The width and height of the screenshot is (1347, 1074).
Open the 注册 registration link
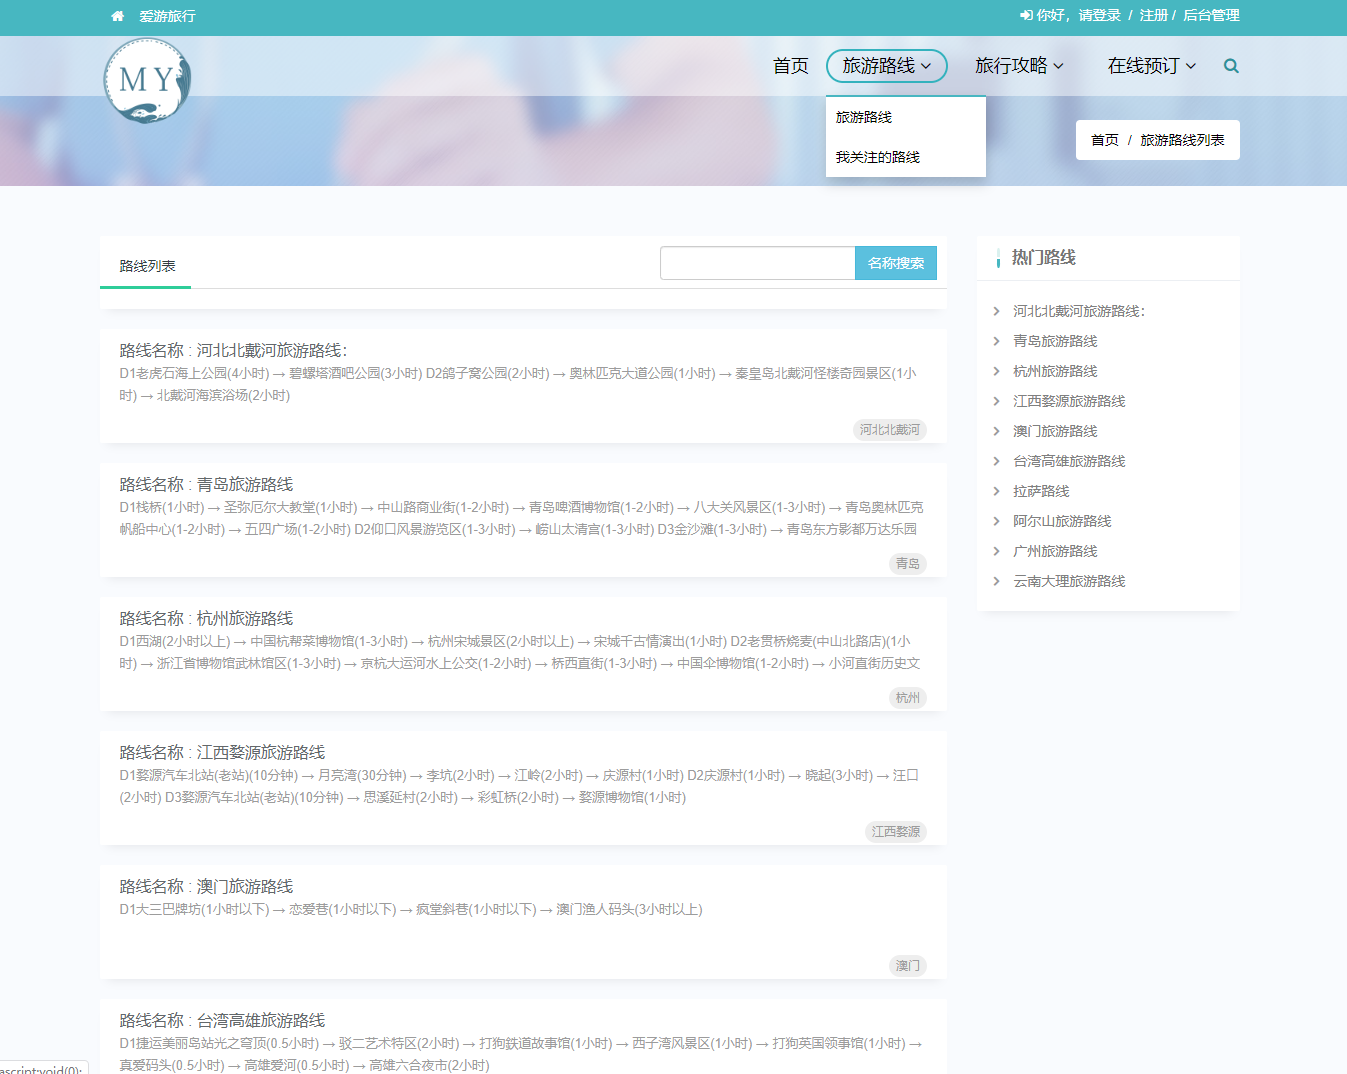(1152, 16)
